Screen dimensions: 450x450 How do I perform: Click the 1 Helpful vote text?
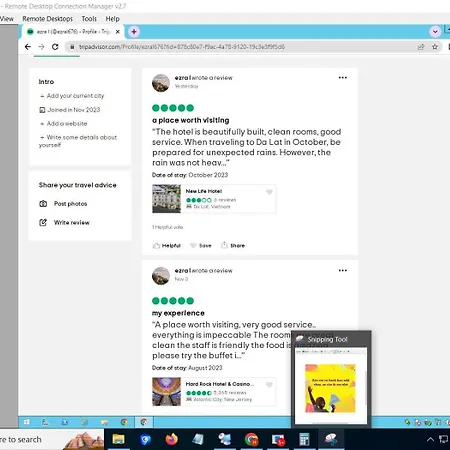pos(168,227)
